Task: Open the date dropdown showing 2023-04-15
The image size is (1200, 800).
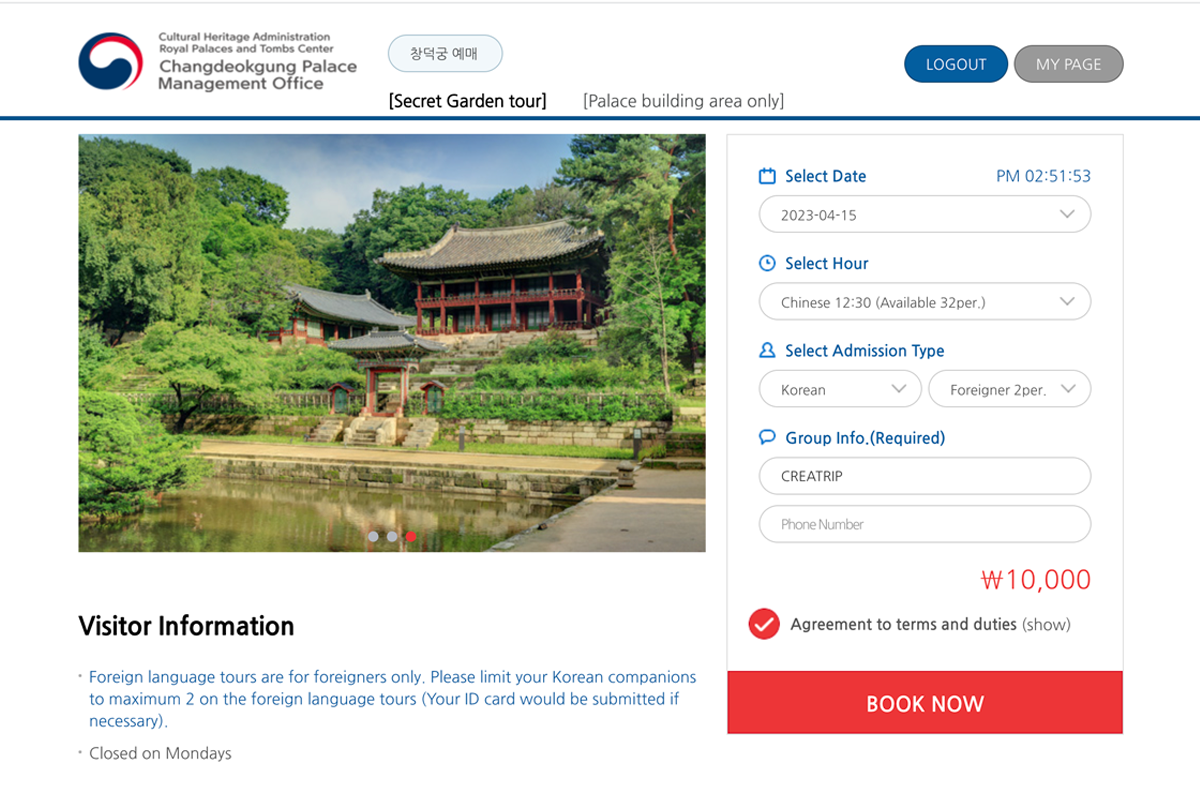Action: 924,215
